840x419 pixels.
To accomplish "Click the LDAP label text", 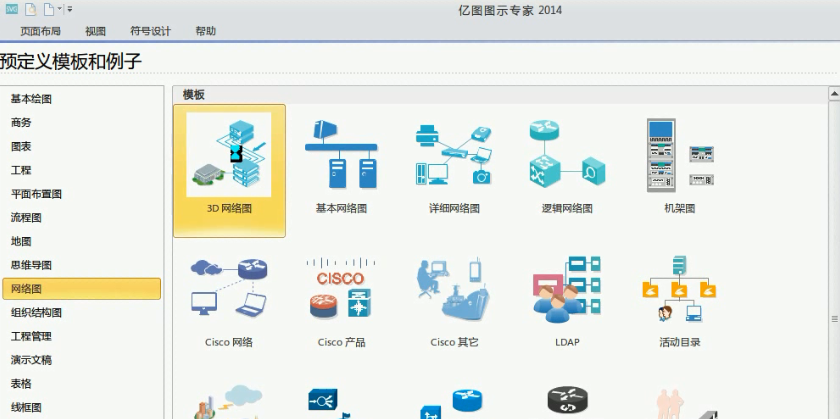I will [567, 342].
